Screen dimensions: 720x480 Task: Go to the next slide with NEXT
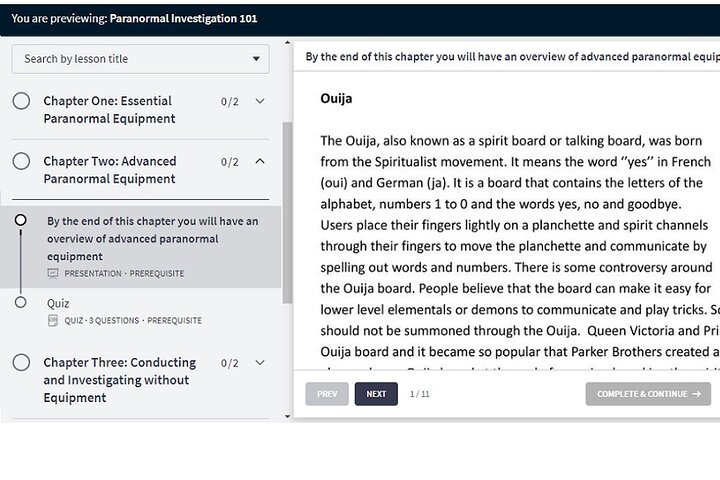(x=376, y=394)
